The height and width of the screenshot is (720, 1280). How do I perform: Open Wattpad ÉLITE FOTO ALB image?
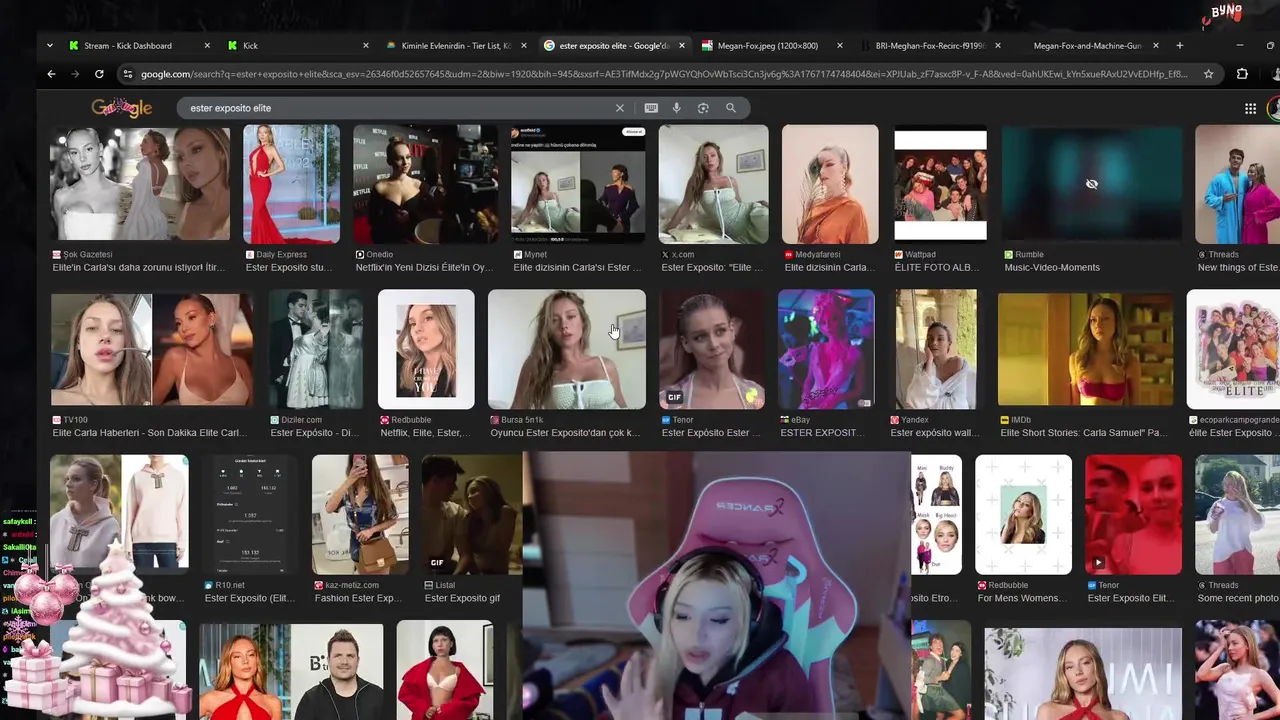940,184
